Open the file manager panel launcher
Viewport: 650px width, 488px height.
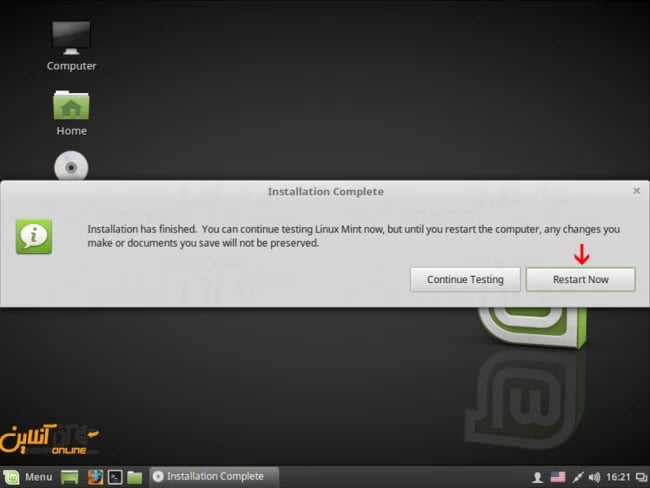click(135, 477)
